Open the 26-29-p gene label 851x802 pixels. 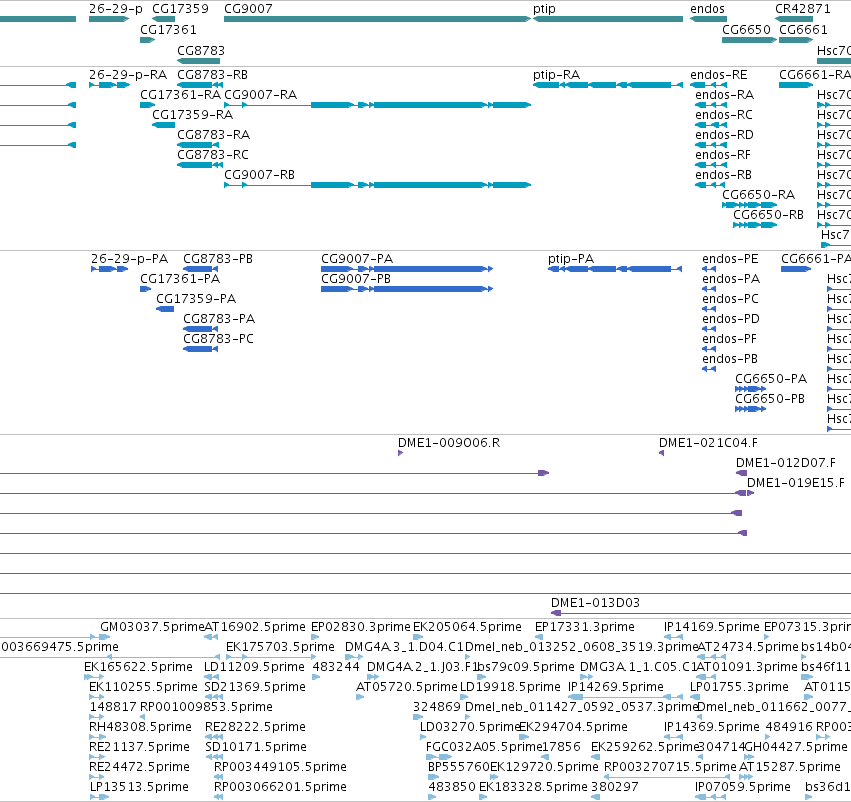point(116,9)
